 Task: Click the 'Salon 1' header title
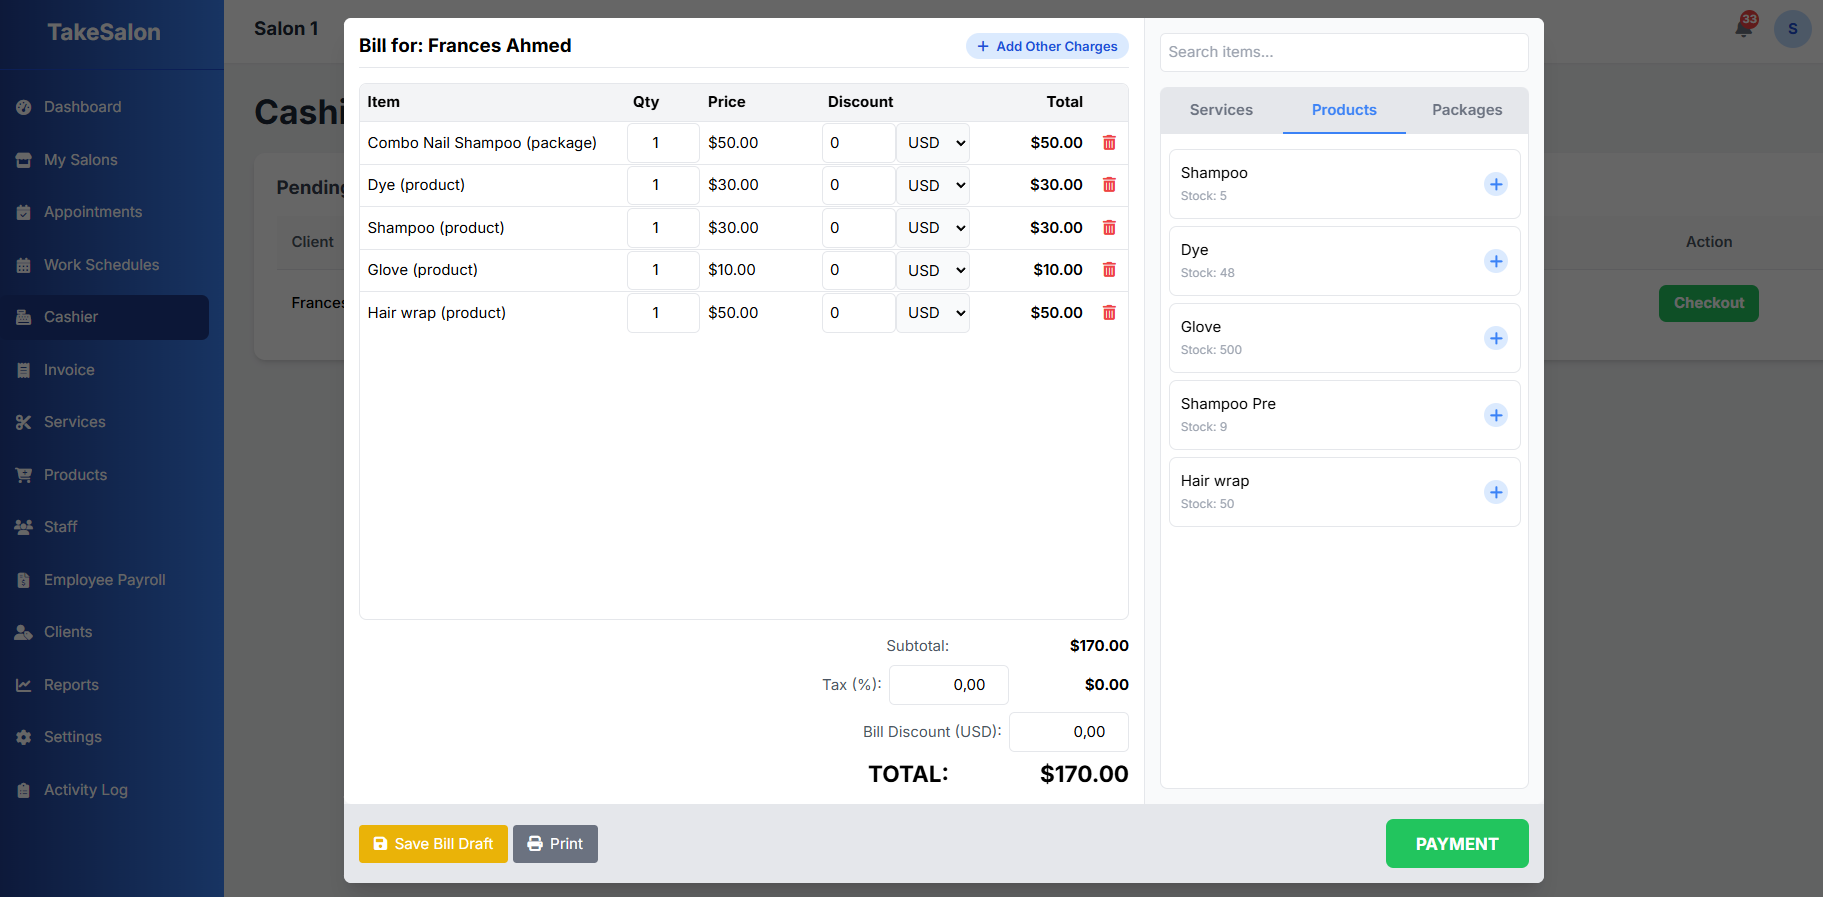tap(286, 29)
